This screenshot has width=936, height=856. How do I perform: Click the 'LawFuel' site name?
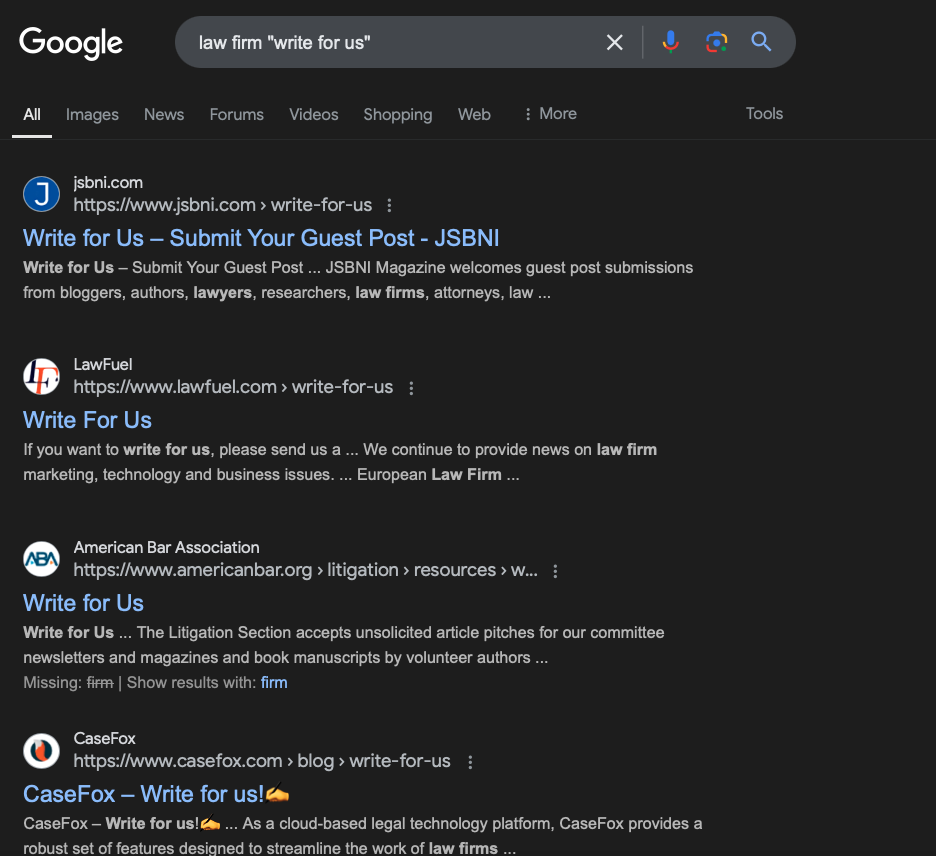click(103, 365)
